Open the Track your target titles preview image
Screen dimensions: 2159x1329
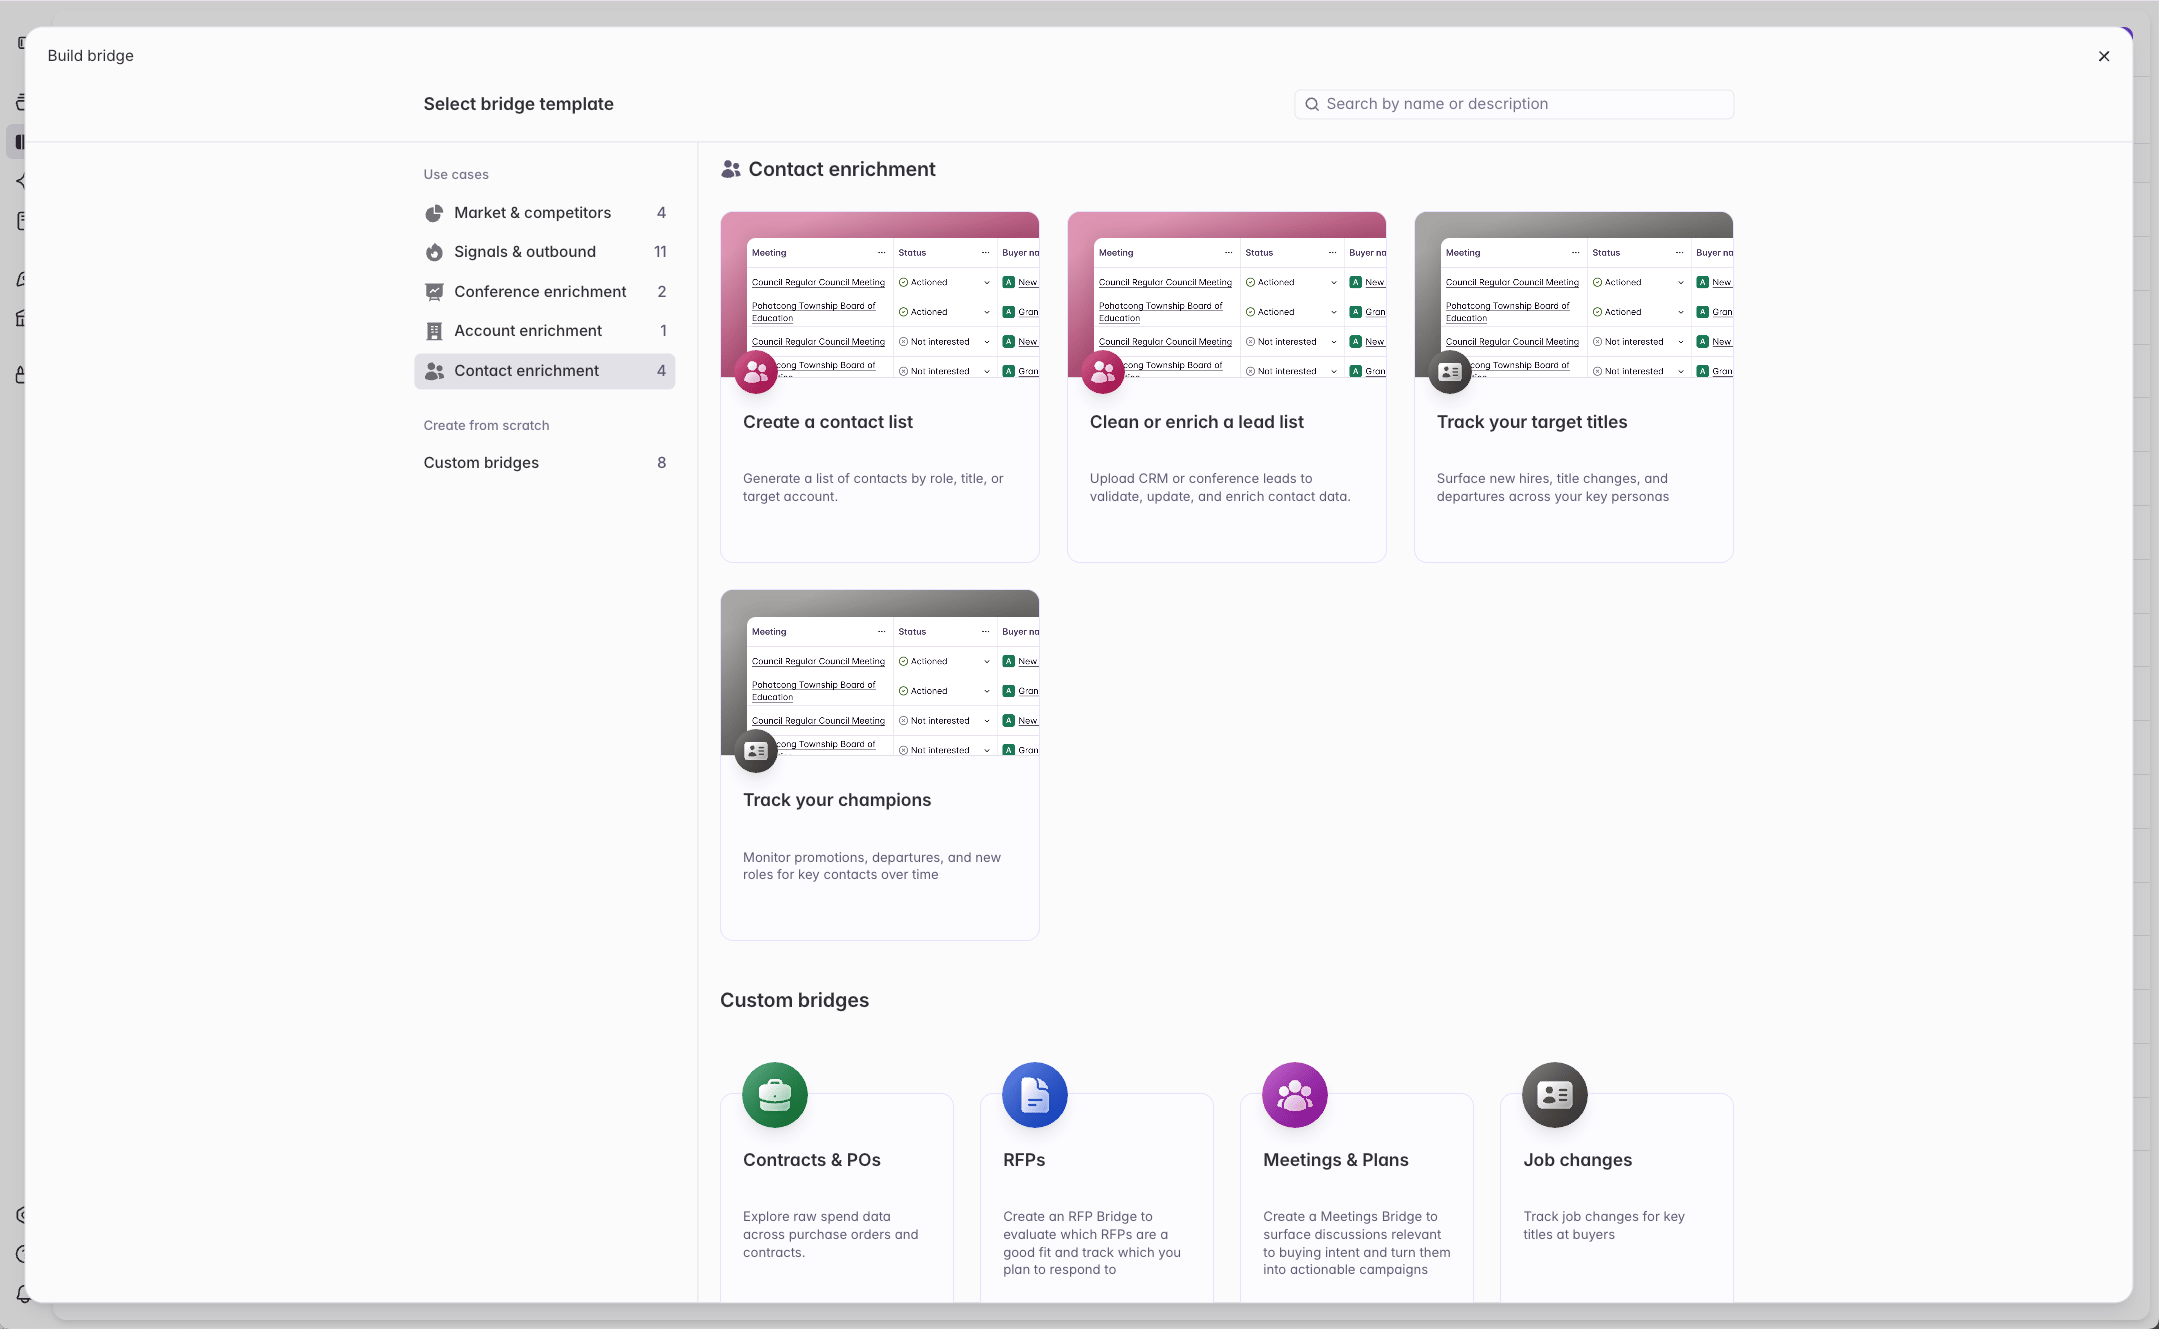[1574, 294]
